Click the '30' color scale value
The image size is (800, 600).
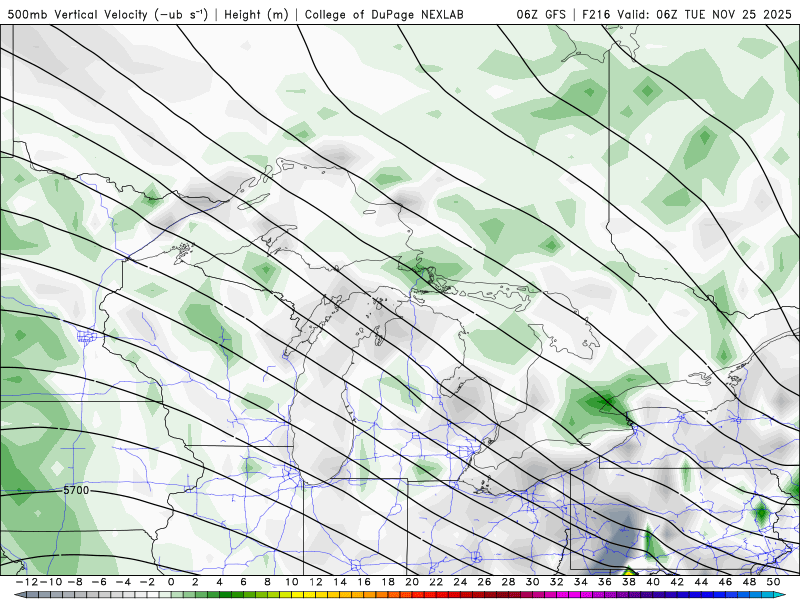pos(533,582)
